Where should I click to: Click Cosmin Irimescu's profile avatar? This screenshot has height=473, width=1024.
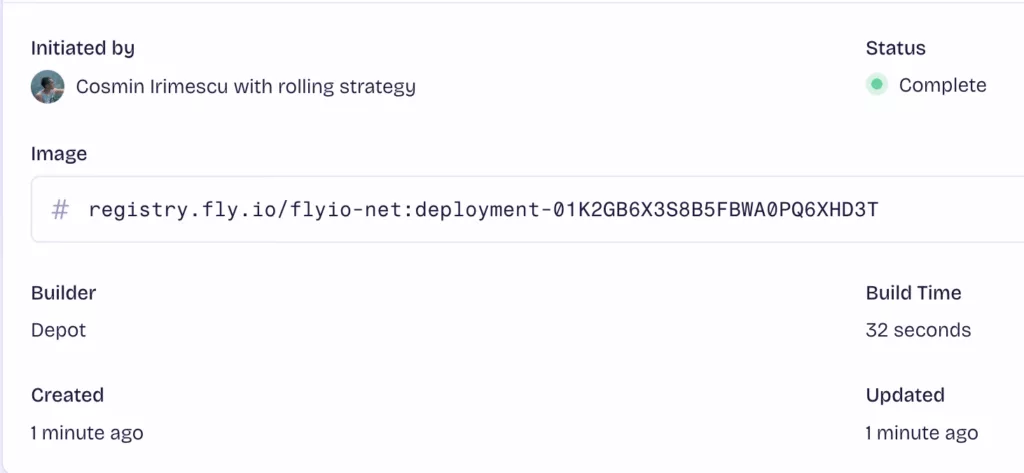48,87
